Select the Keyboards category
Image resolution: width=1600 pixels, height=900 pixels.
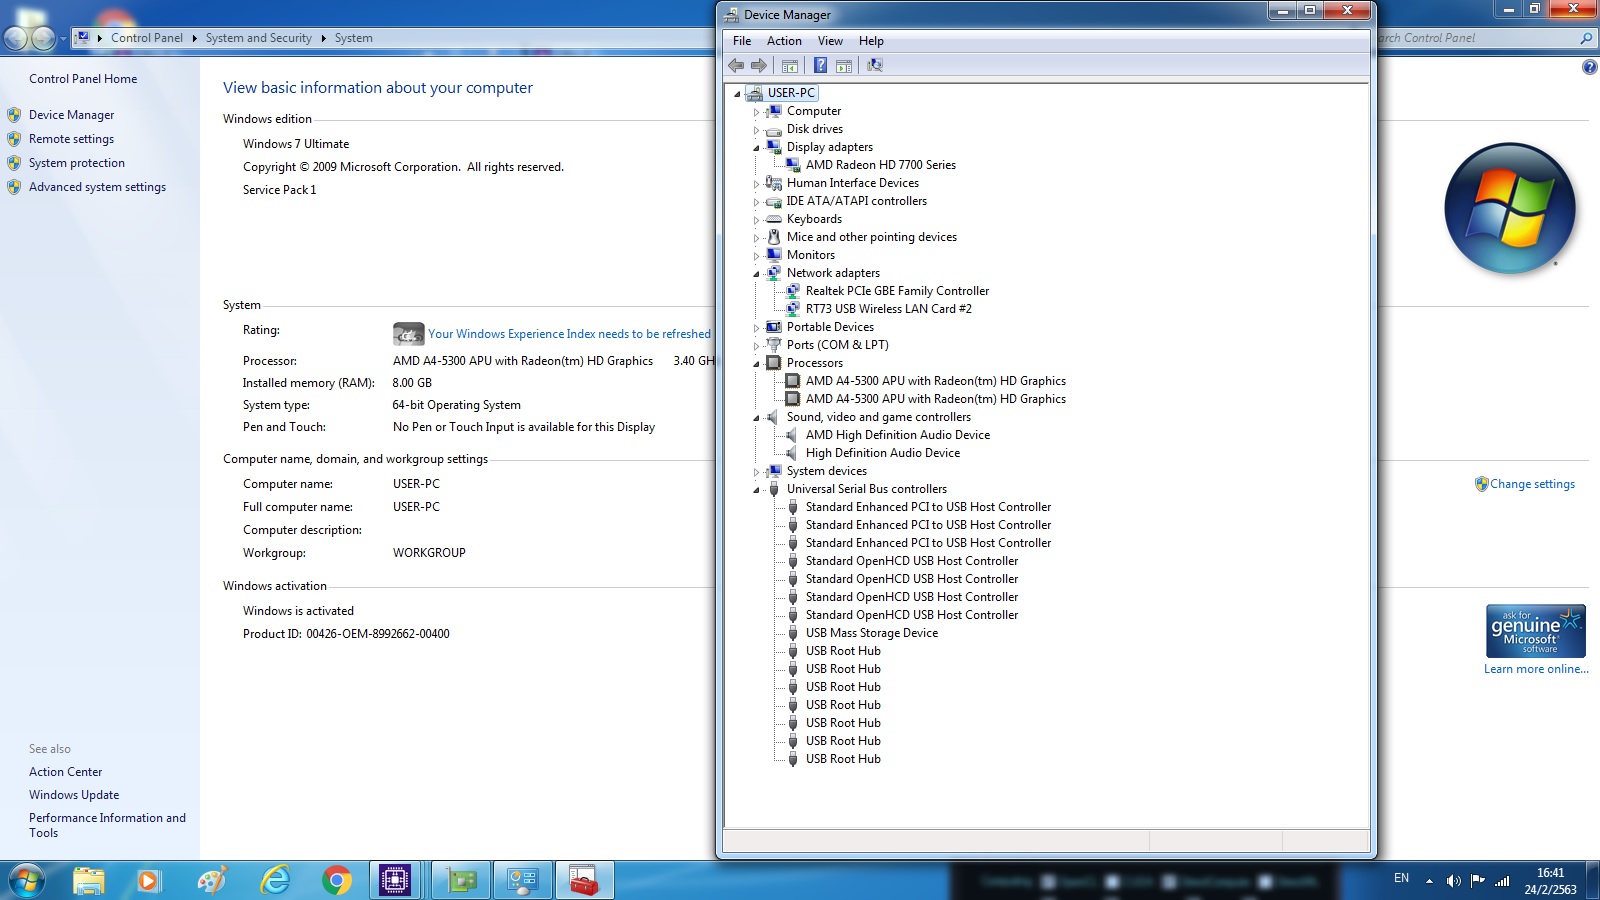[x=814, y=219]
